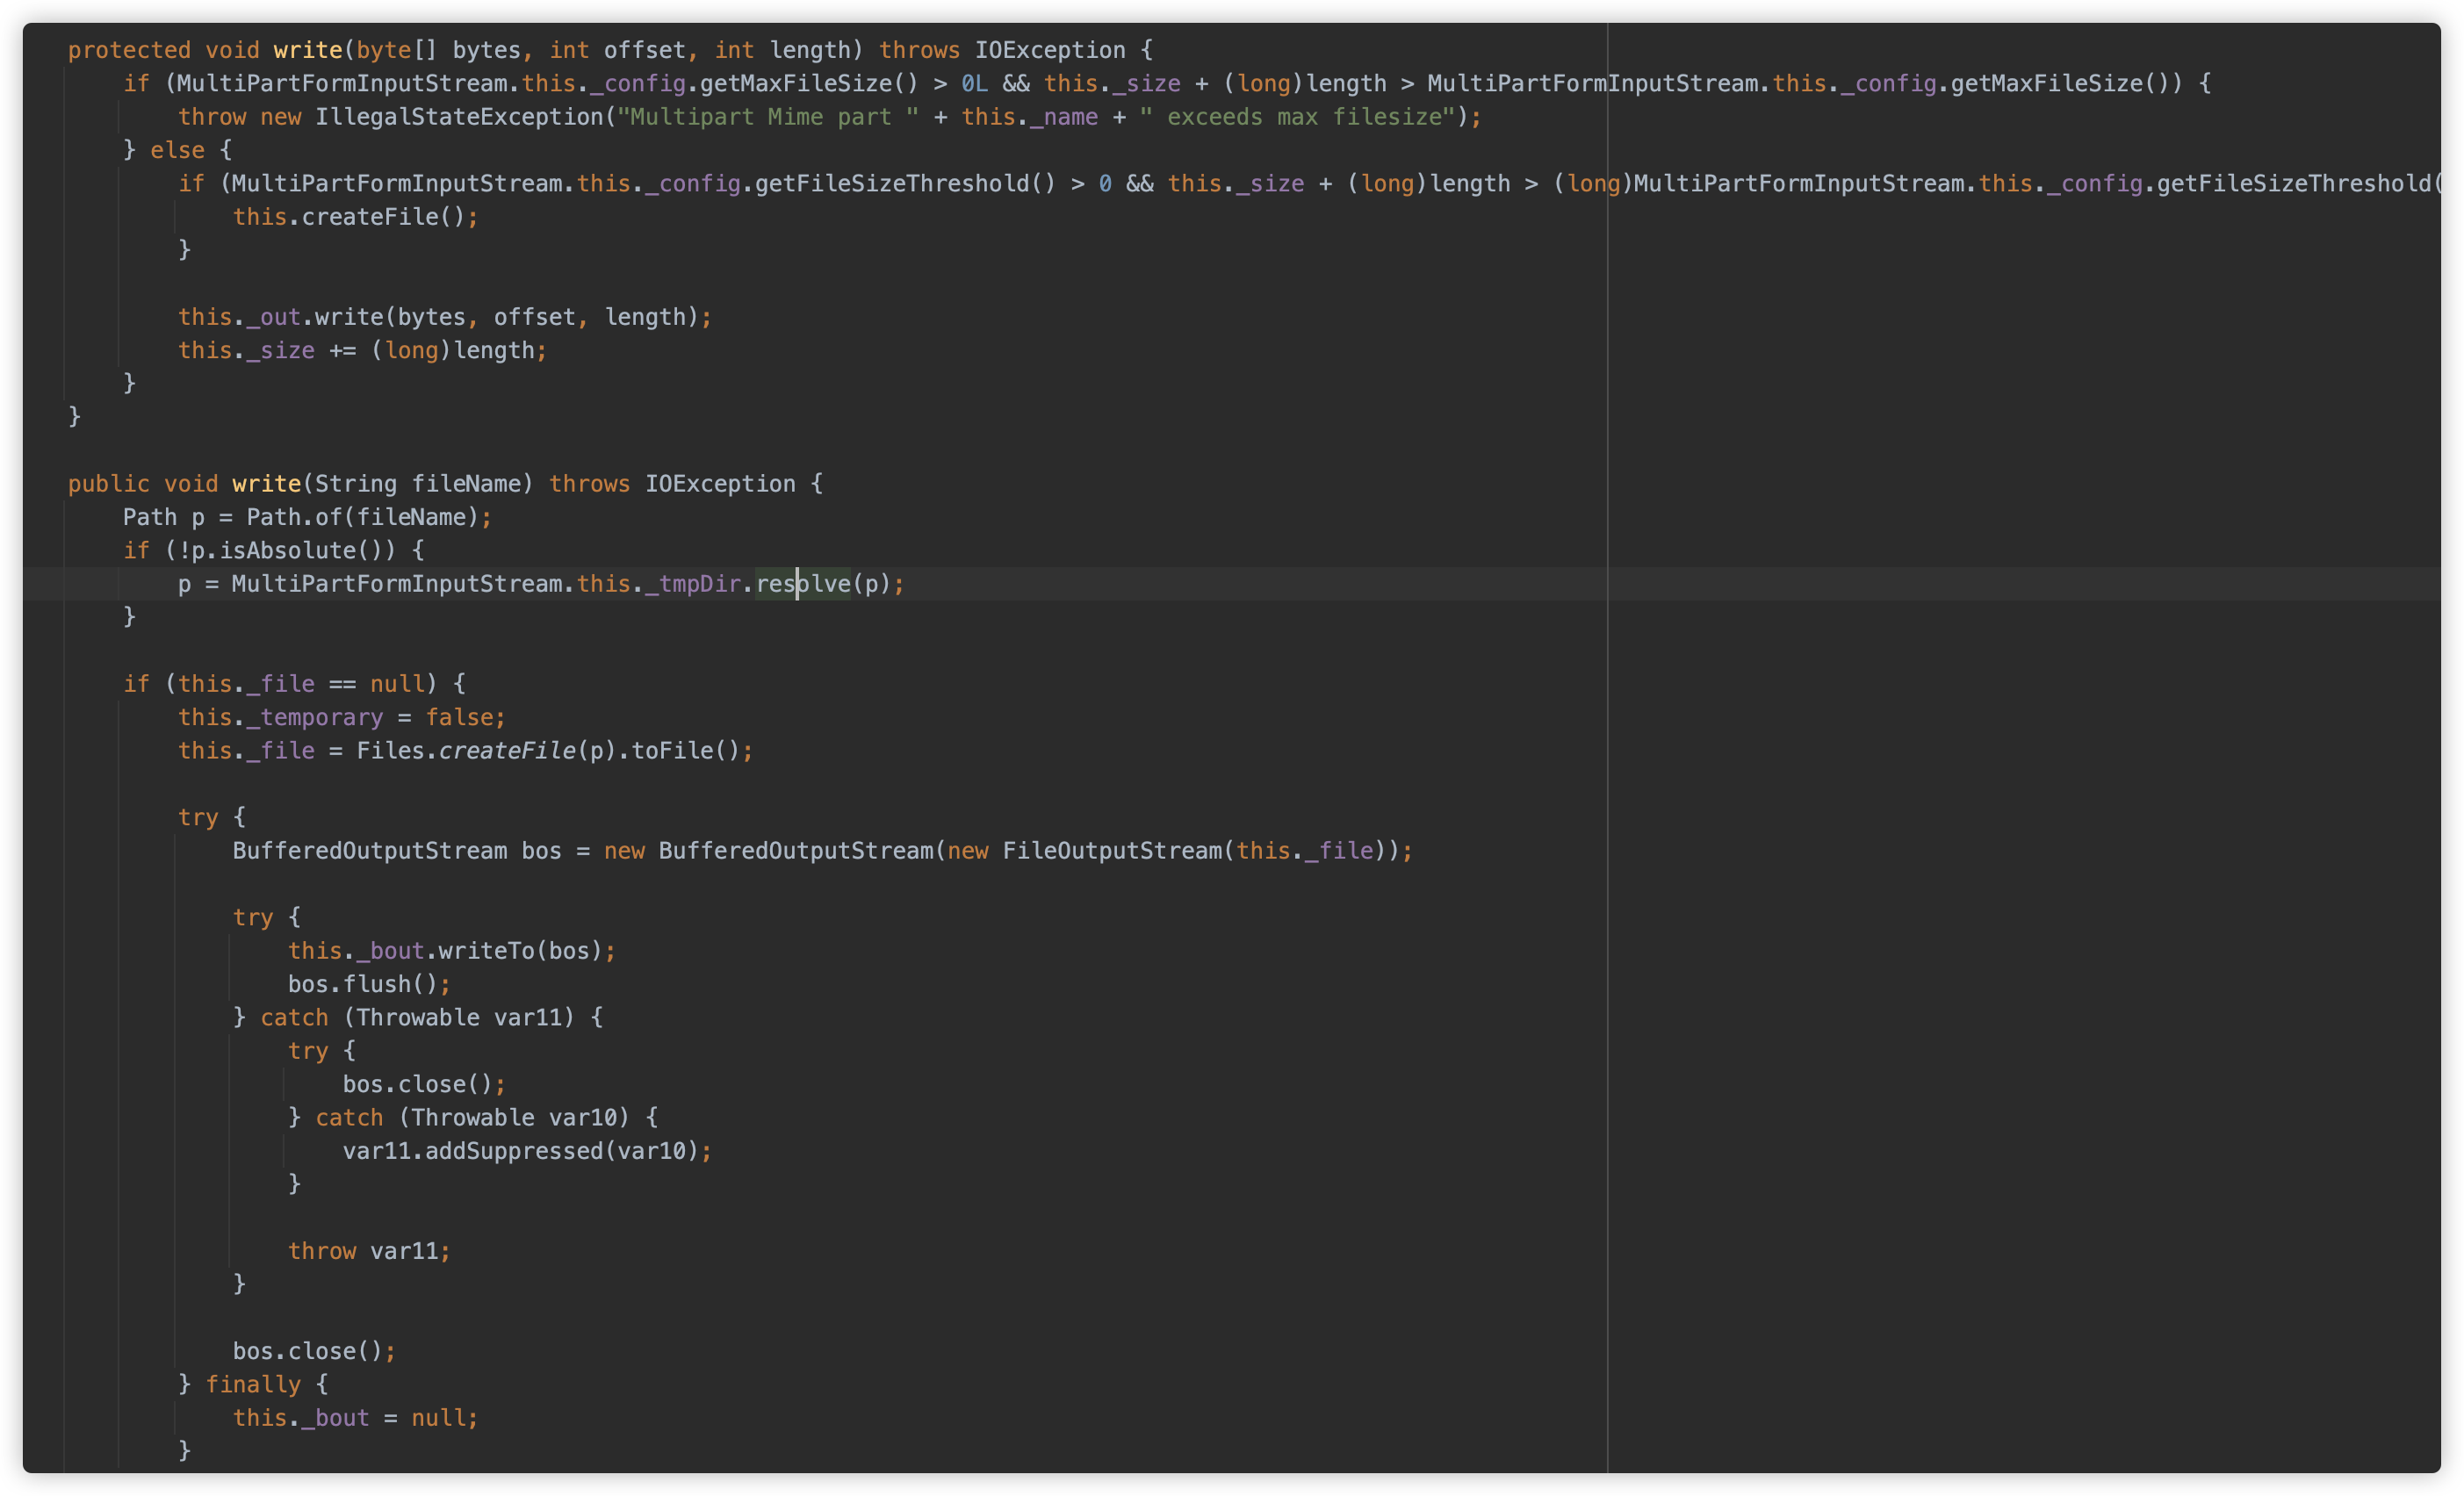This screenshot has width=2464, height=1496.
Task: Click the "this._temporary = false;" line
Action: [x=342, y=717]
